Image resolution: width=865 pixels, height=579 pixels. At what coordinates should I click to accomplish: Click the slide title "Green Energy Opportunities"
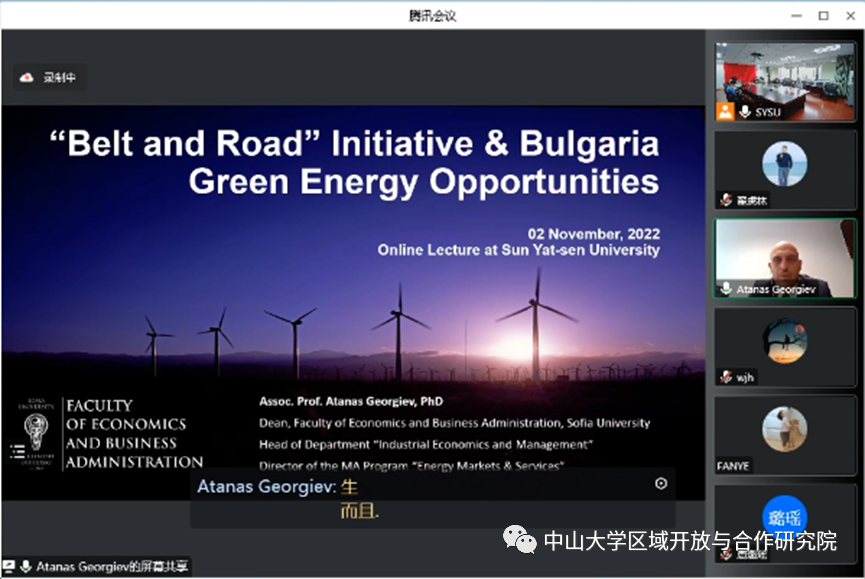tap(424, 181)
